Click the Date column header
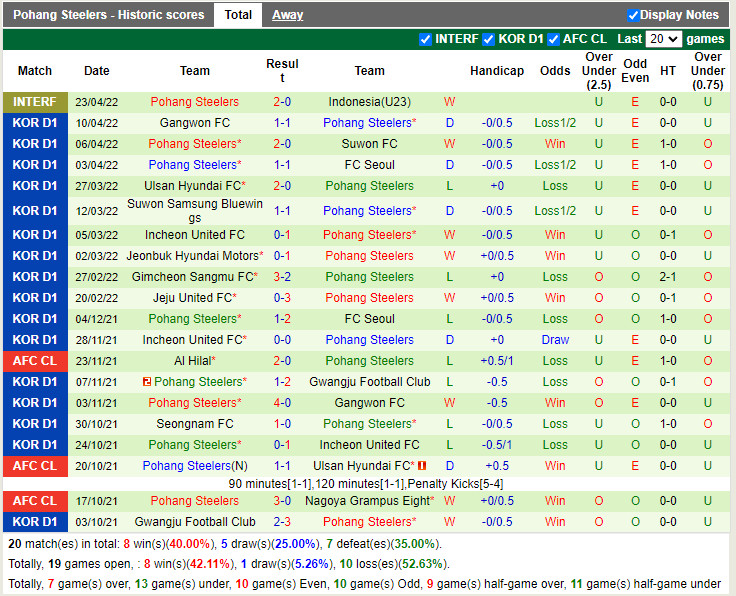 [97, 71]
